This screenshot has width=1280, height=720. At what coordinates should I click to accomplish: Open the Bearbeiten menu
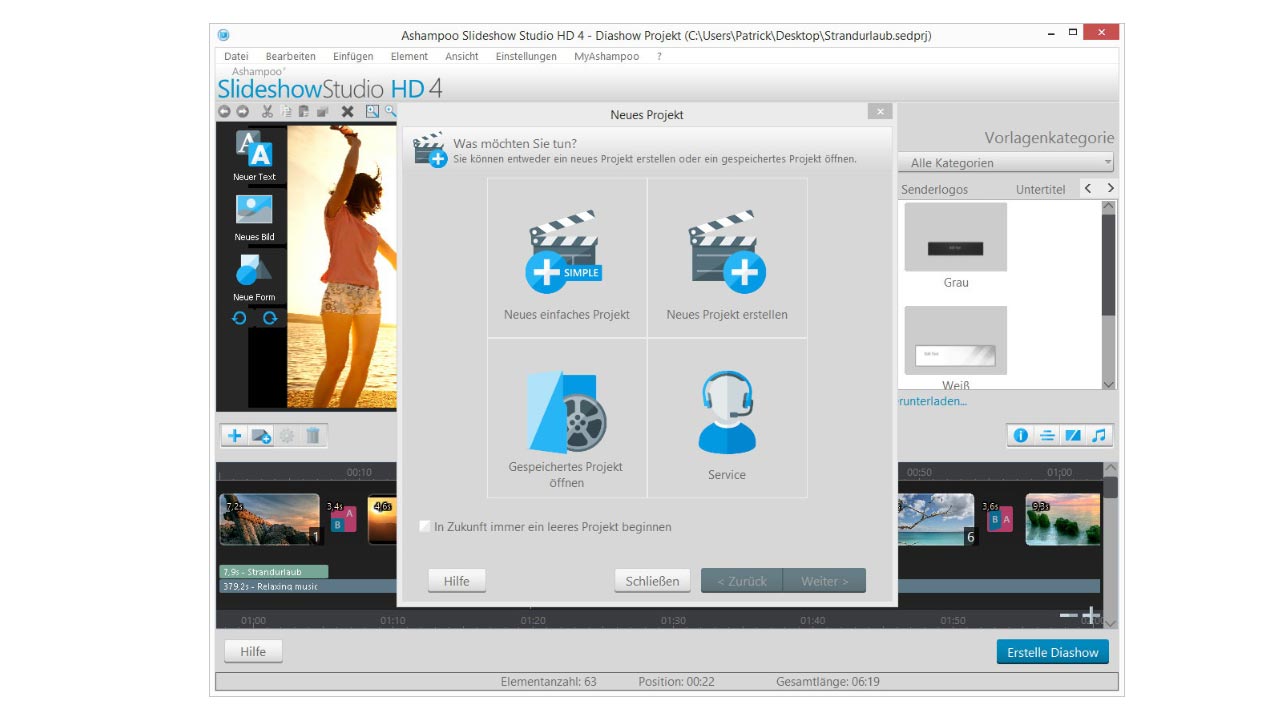(x=290, y=56)
